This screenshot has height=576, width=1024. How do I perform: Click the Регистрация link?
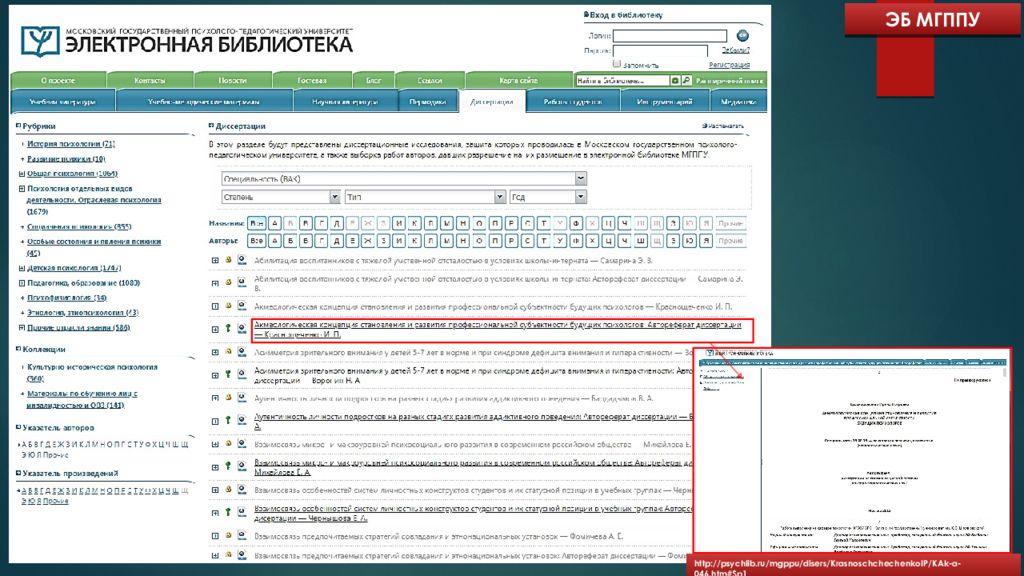[x=729, y=65]
